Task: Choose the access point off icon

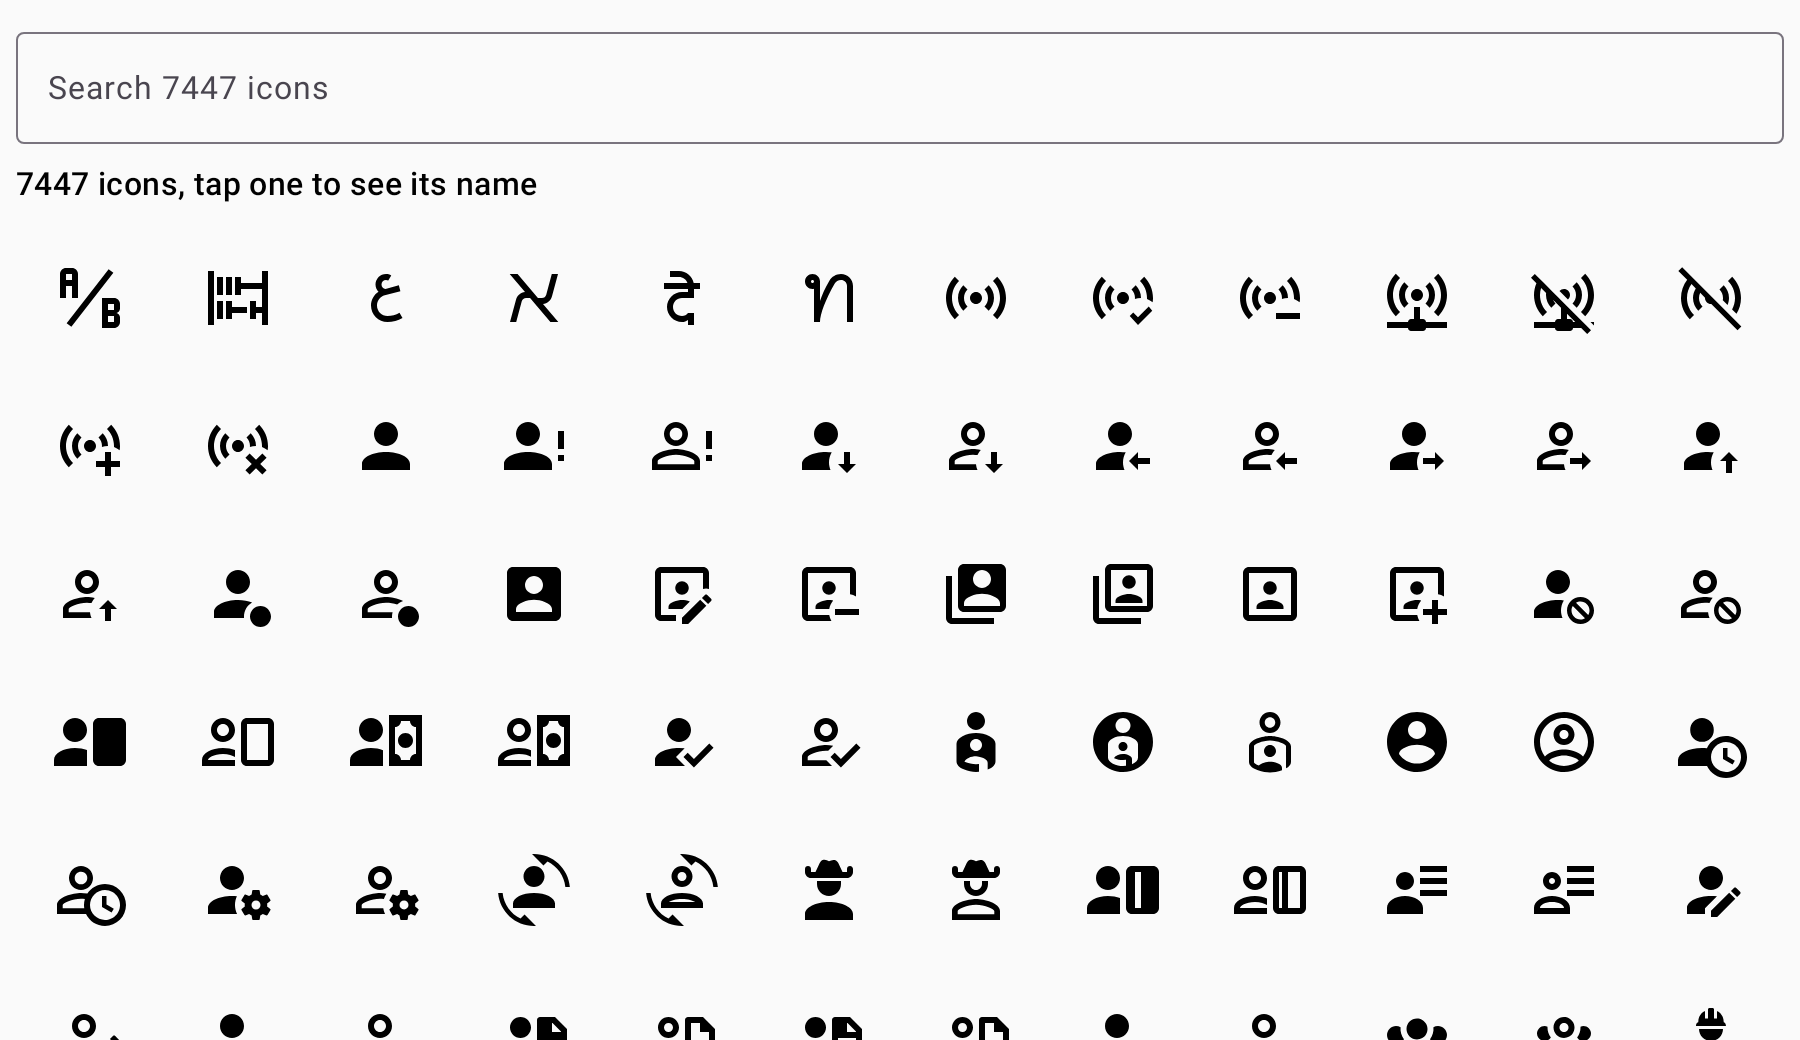Action: click(x=1711, y=298)
